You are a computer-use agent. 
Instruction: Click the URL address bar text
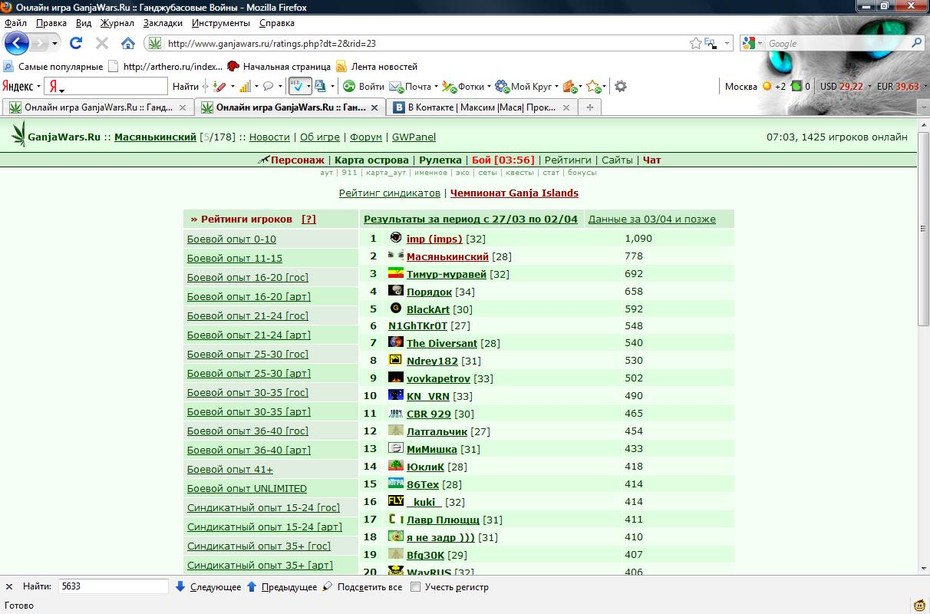pos(272,43)
